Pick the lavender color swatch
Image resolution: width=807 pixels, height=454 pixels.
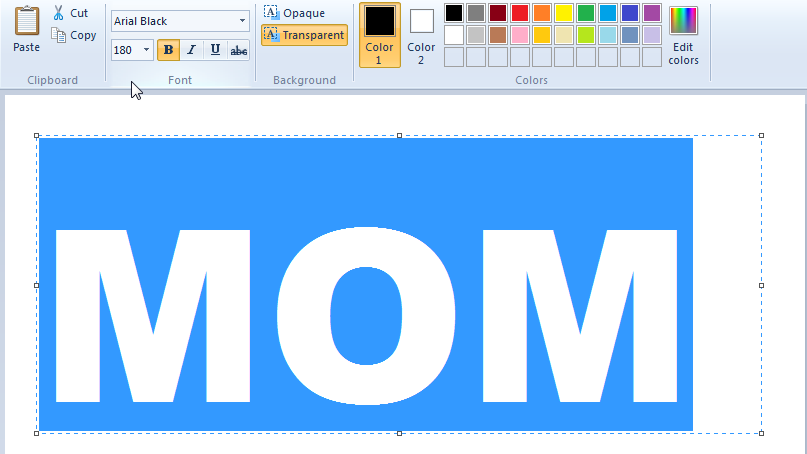(x=652, y=35)
